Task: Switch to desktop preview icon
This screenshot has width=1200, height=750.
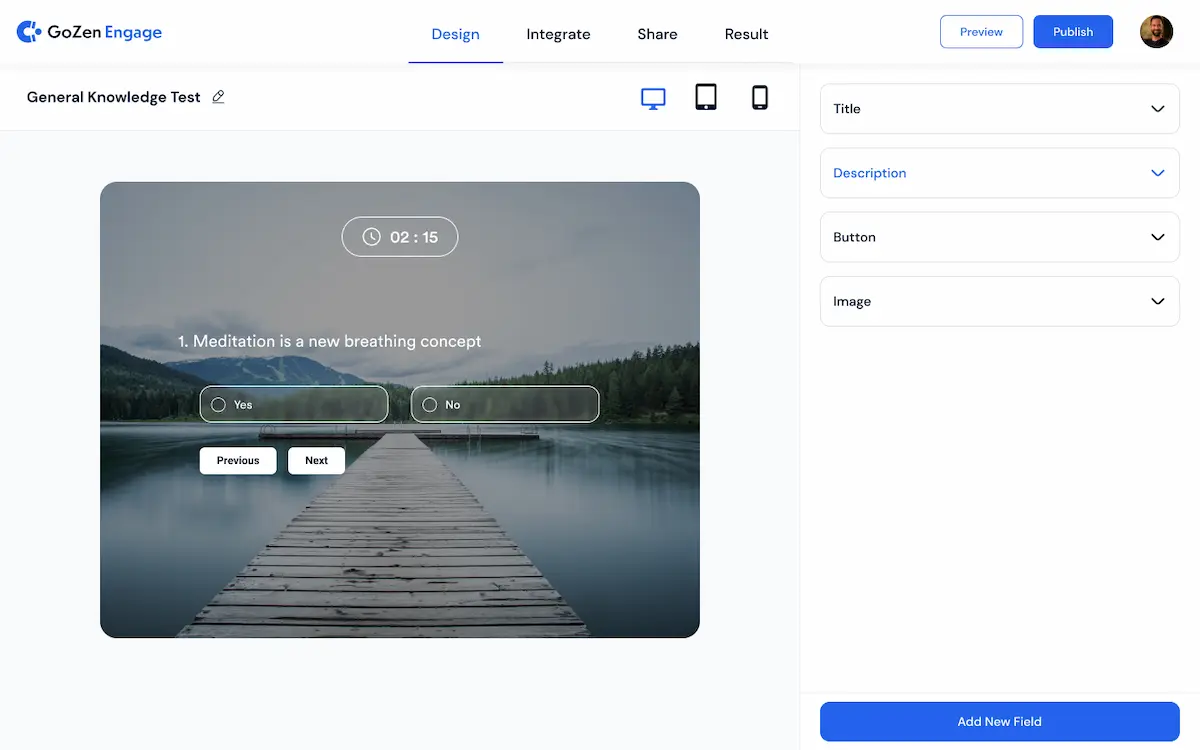Action: [653, 98]
